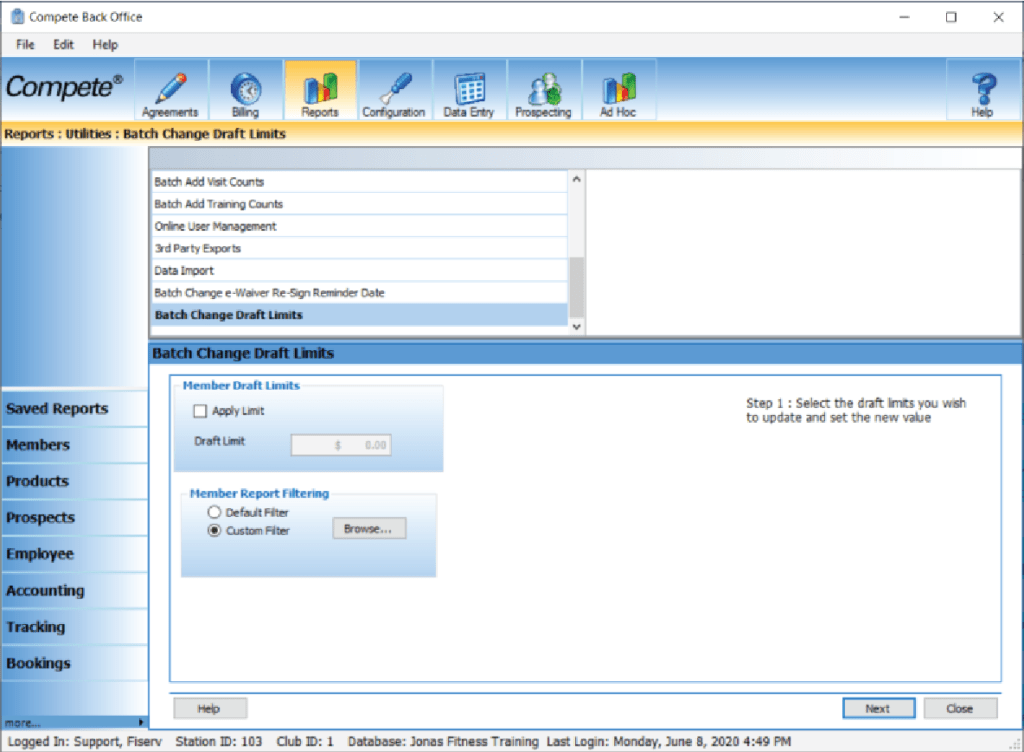Select the Default Filter radio button

click(x=214, y=512)
